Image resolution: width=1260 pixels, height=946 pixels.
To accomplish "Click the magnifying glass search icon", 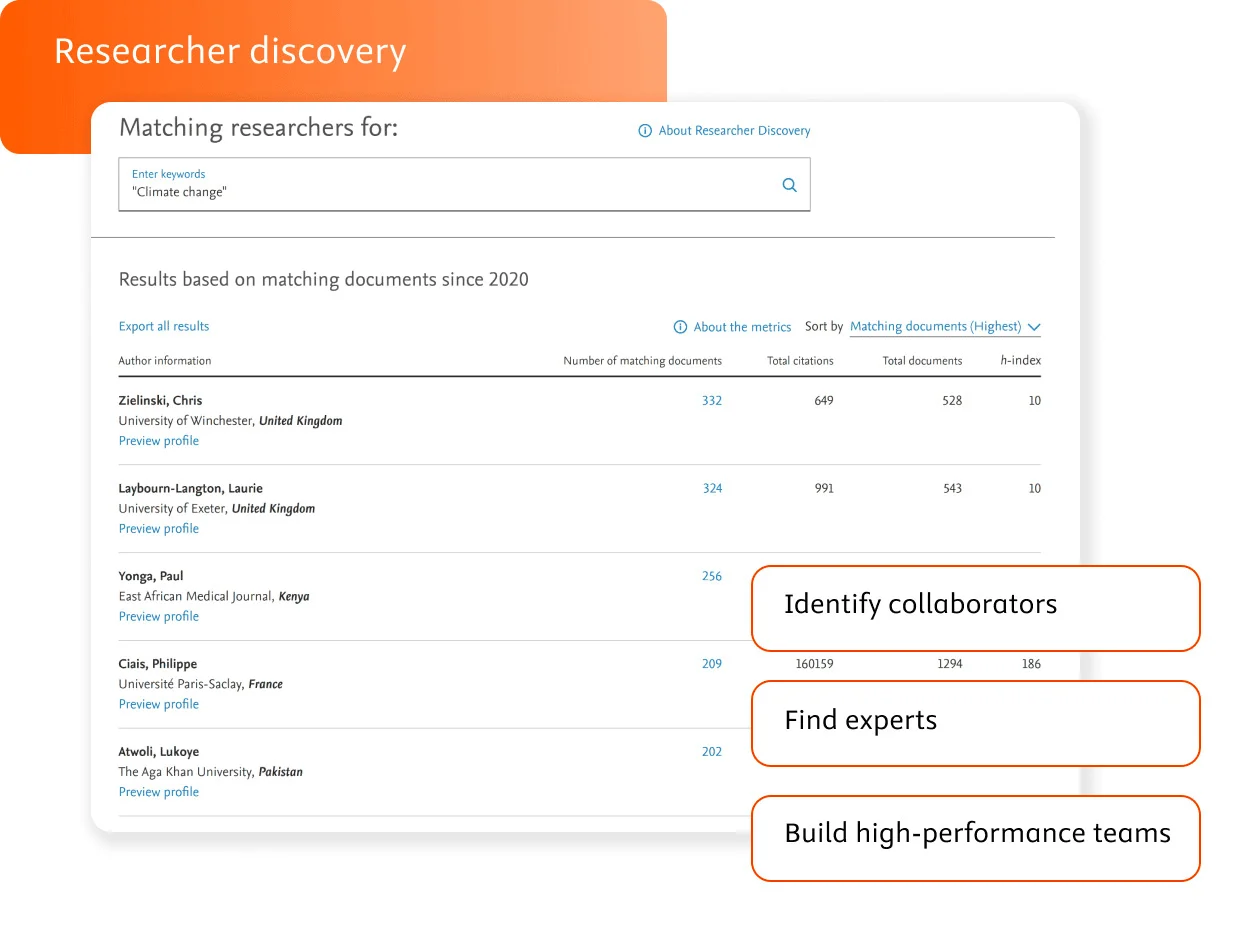I will pyautogui.click(x=789, y=185).
